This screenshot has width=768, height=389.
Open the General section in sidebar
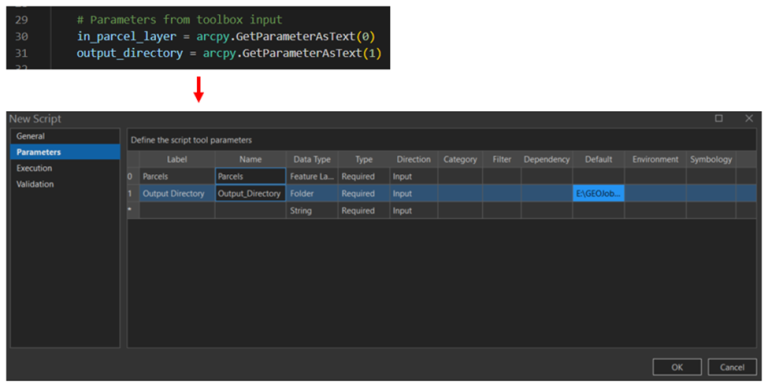pyautogui.click(x=65, y=136)
